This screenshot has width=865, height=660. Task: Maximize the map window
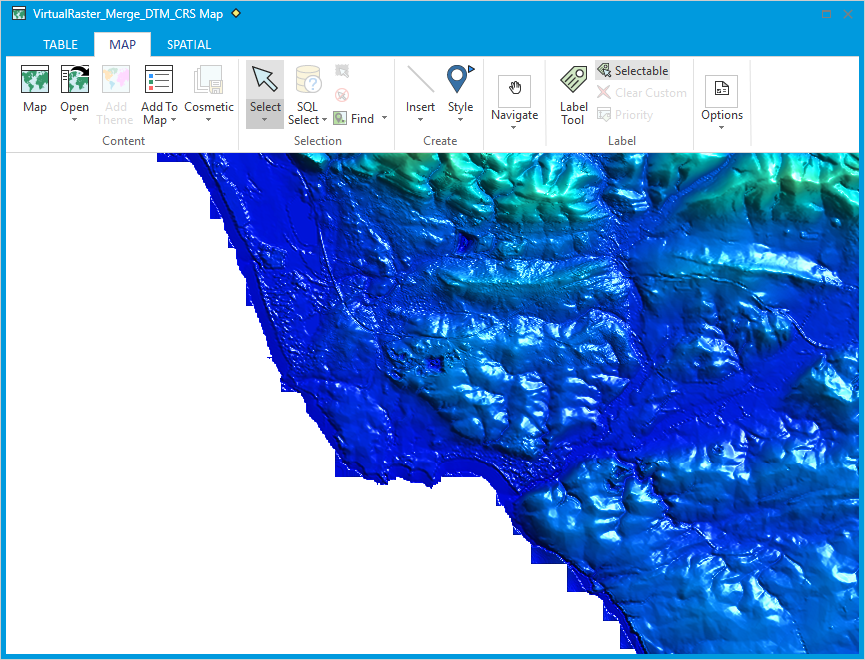pyautogui.click(x=826, y=14)
